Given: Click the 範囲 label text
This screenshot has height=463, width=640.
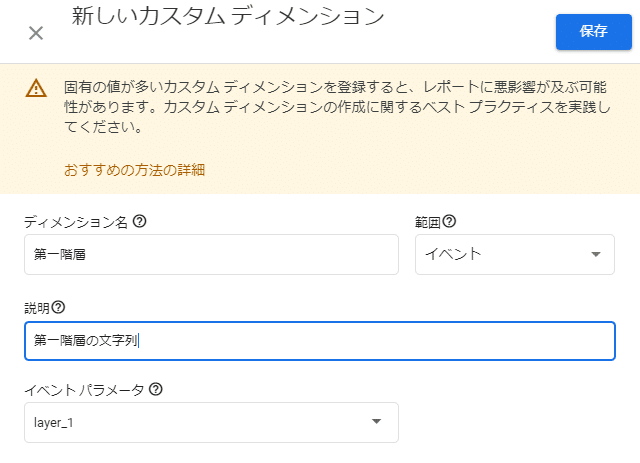Looking at the screenshot, I should coord(428,222).
